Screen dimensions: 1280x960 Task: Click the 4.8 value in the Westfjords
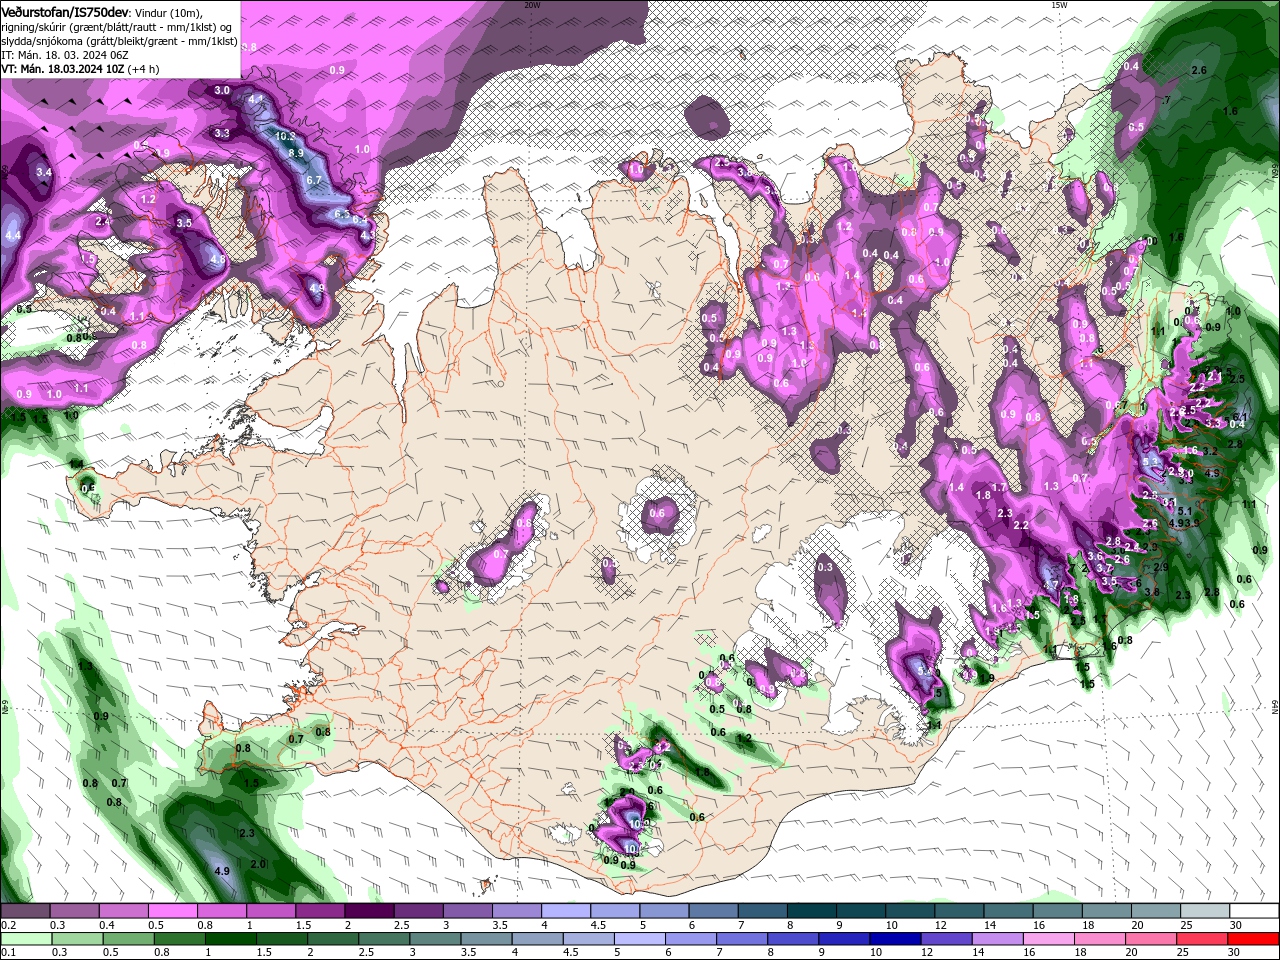(x=218, y=259)
